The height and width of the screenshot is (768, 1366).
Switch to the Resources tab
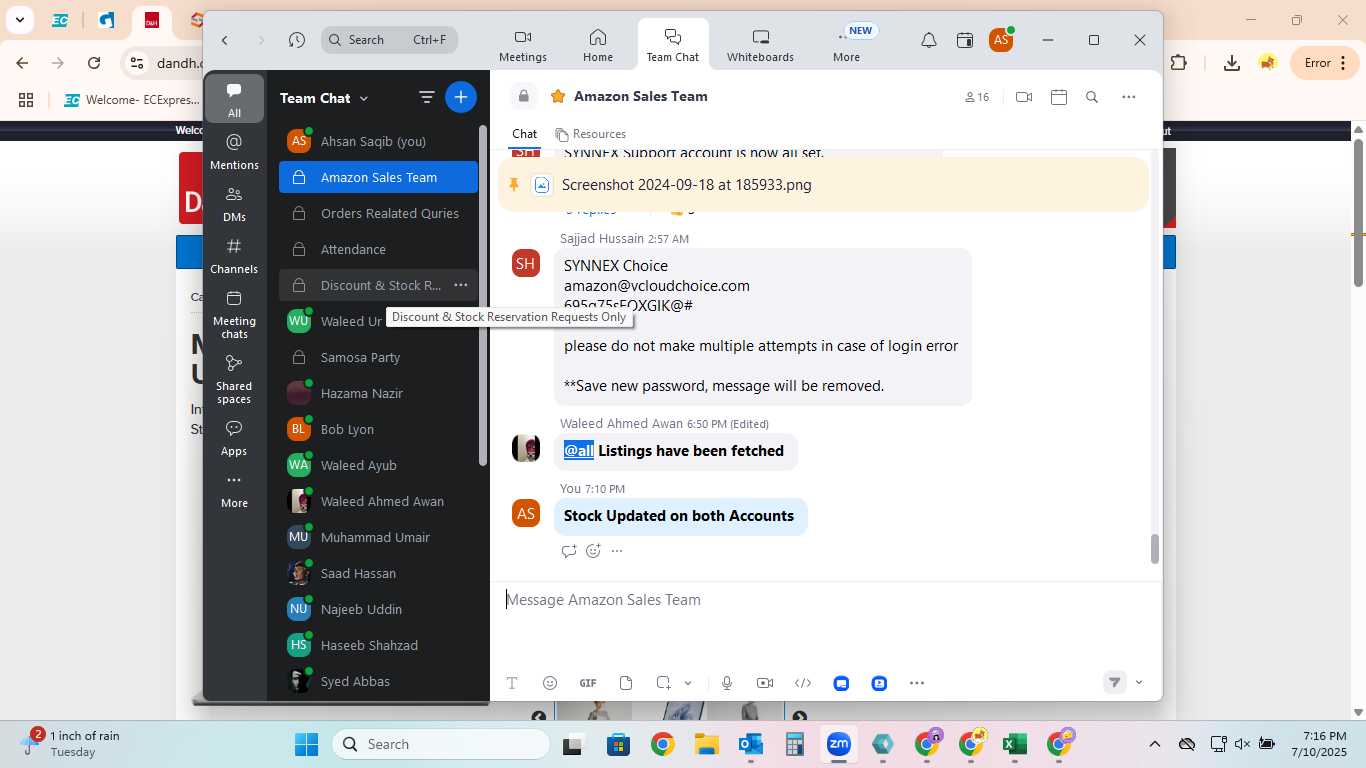point(591,134)
